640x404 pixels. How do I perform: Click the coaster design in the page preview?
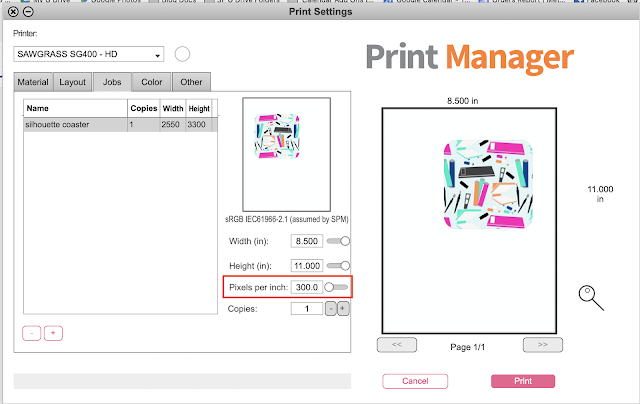(488, 184)
